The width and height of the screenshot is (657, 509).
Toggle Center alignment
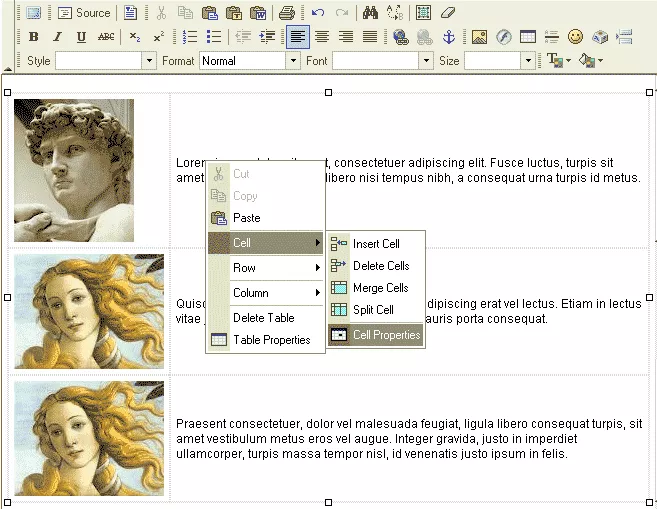click(322, 37)
